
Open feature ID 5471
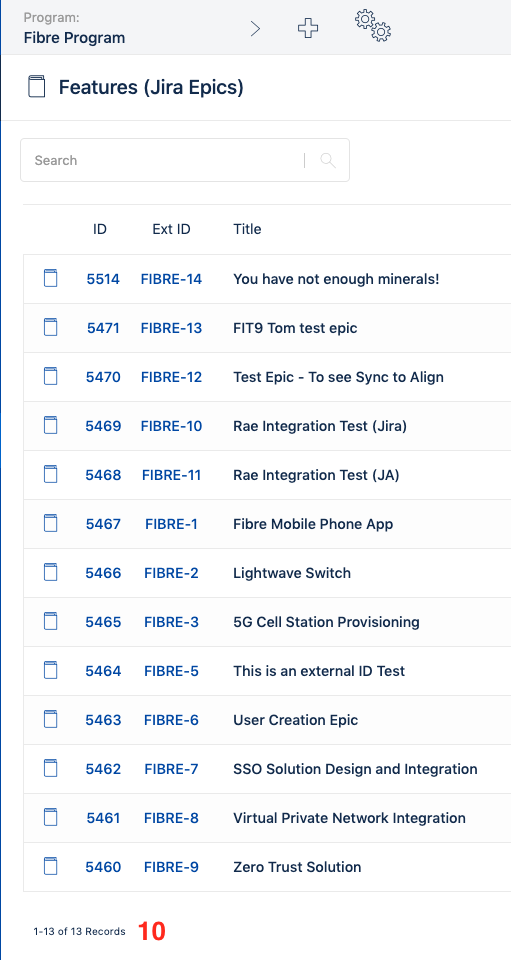coord(103,328)
